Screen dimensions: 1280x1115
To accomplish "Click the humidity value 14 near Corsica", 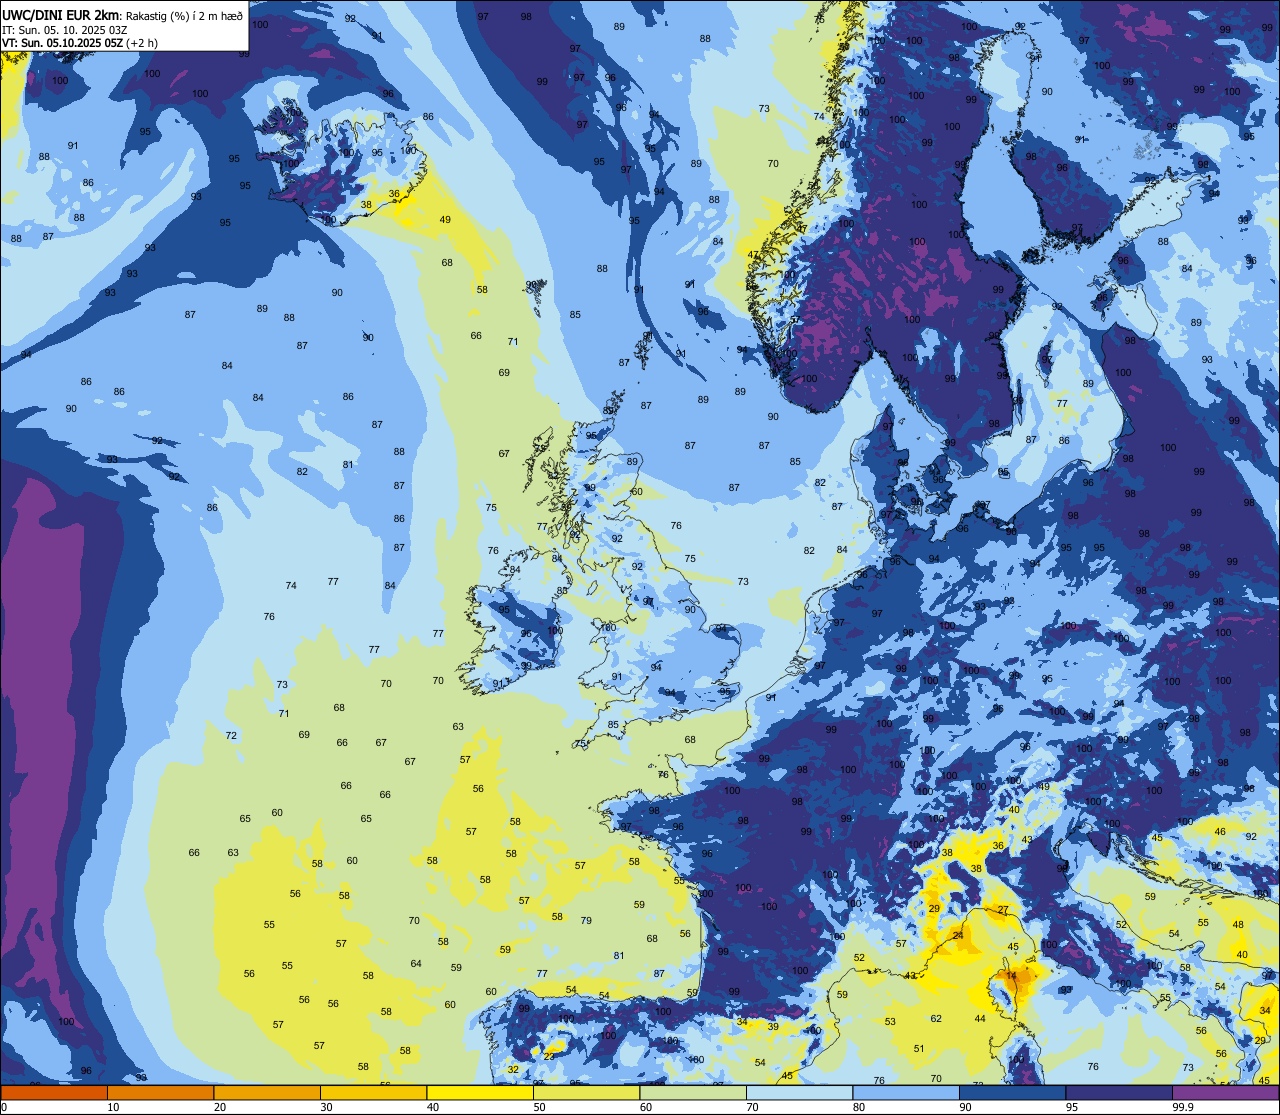I will click(1012, 975).
